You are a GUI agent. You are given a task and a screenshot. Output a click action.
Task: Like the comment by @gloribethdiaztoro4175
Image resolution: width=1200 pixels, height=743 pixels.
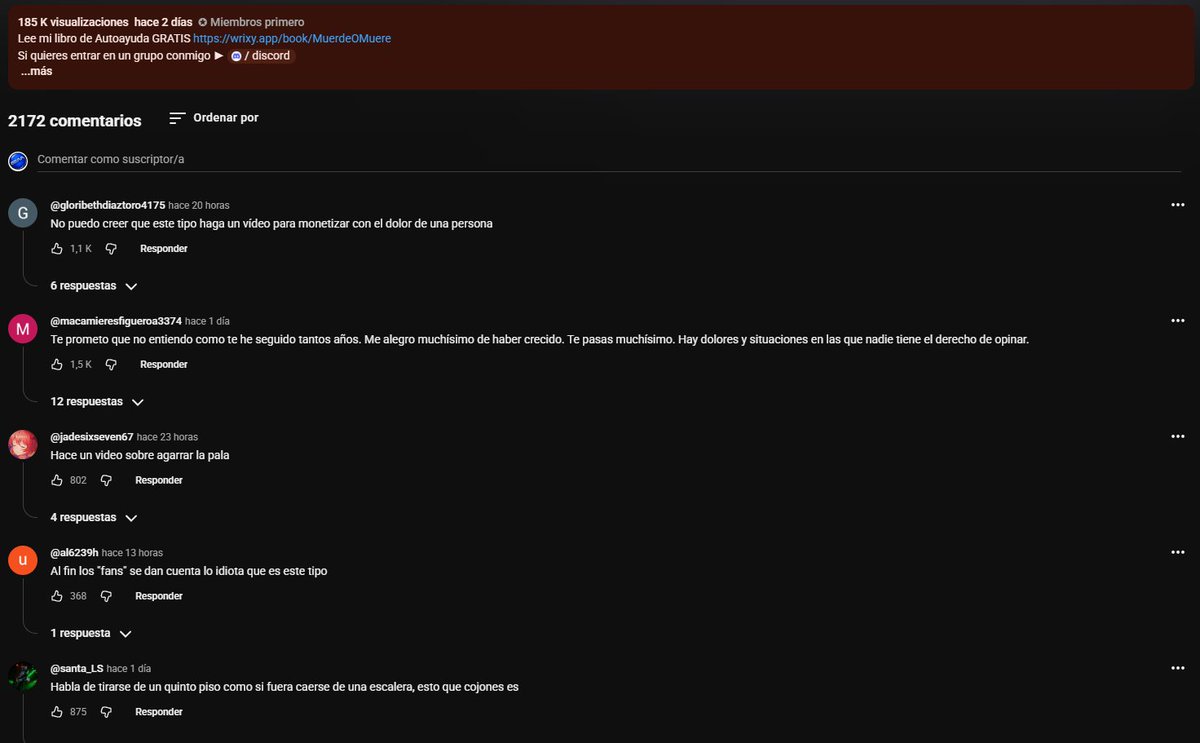pos(57,248)
